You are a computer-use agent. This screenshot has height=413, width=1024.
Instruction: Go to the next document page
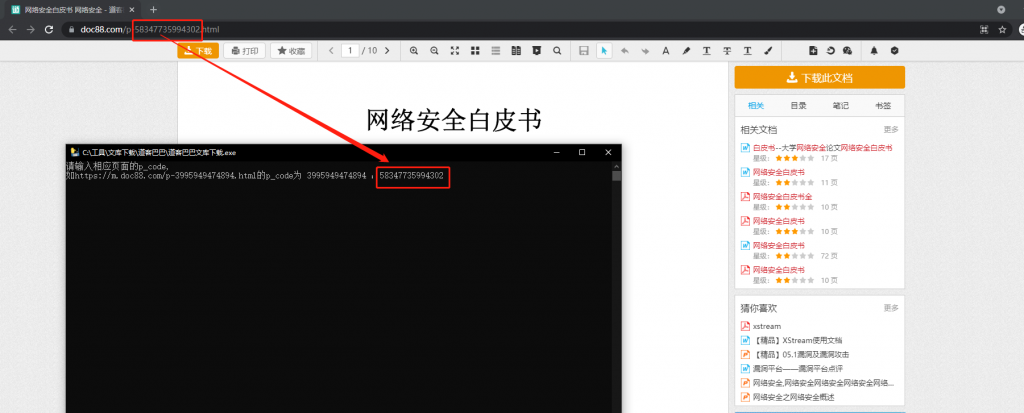coord(387,50)
